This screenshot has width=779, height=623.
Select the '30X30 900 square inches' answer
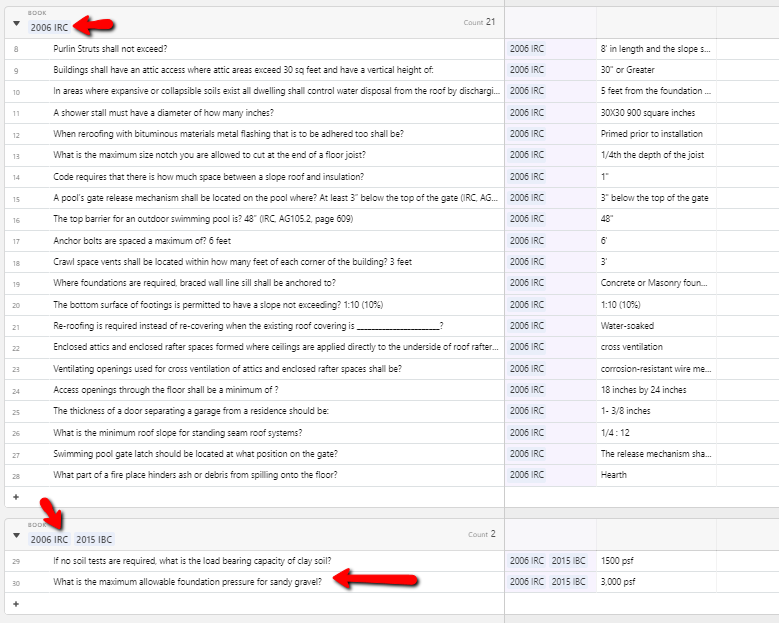click(x=648, y=113)
